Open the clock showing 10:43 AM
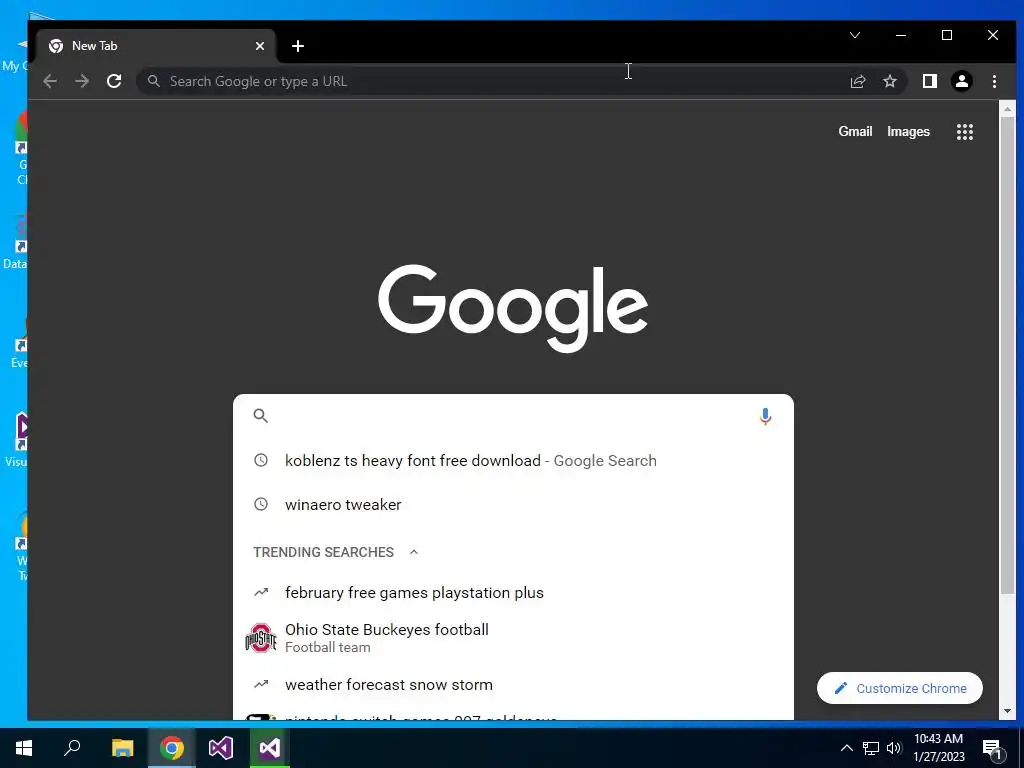This screenshot has height=768, width=1024. (x=938, y=748)
